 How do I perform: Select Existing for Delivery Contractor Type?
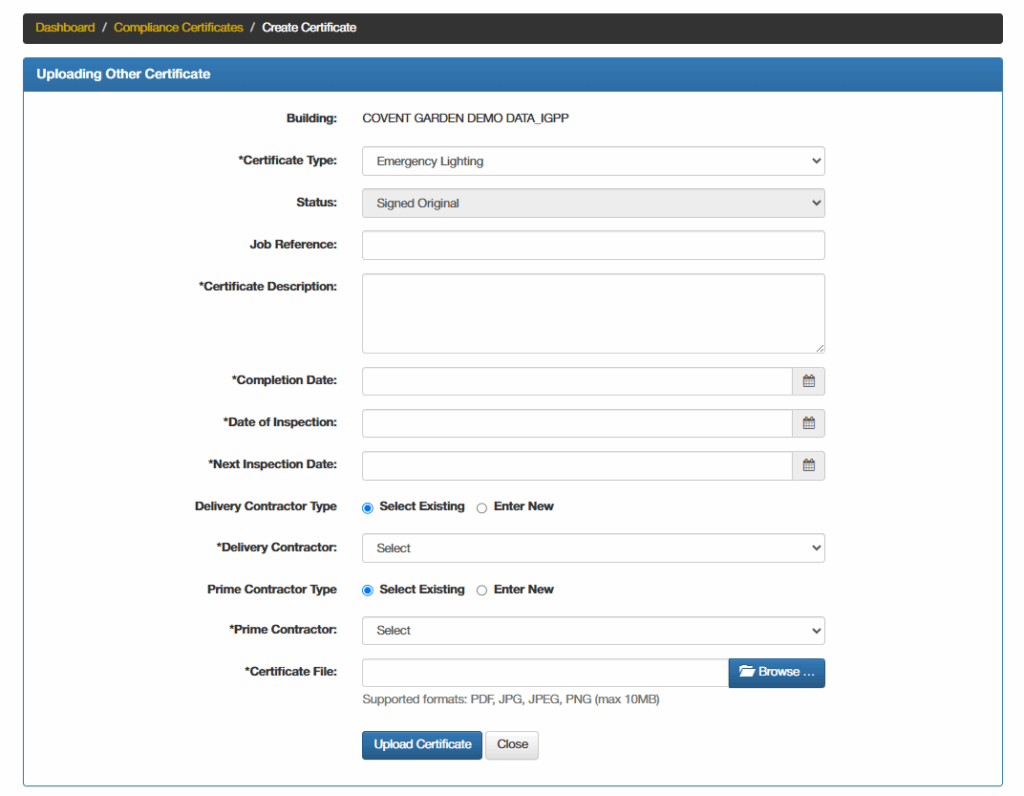click(369, 507)
